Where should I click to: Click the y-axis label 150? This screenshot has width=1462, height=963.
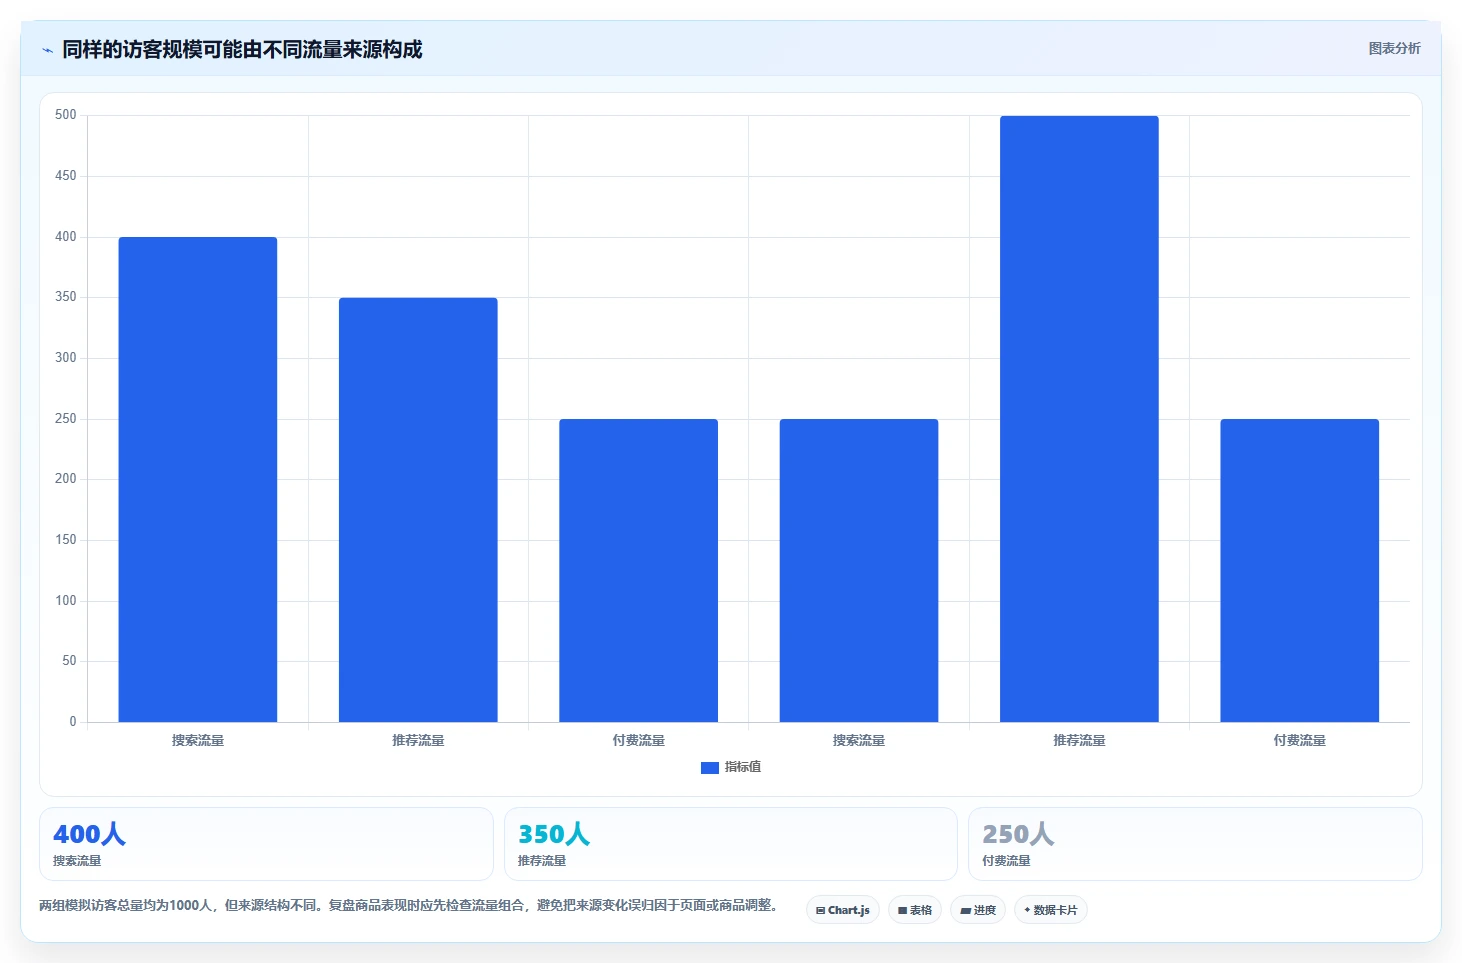pos(66,540)
